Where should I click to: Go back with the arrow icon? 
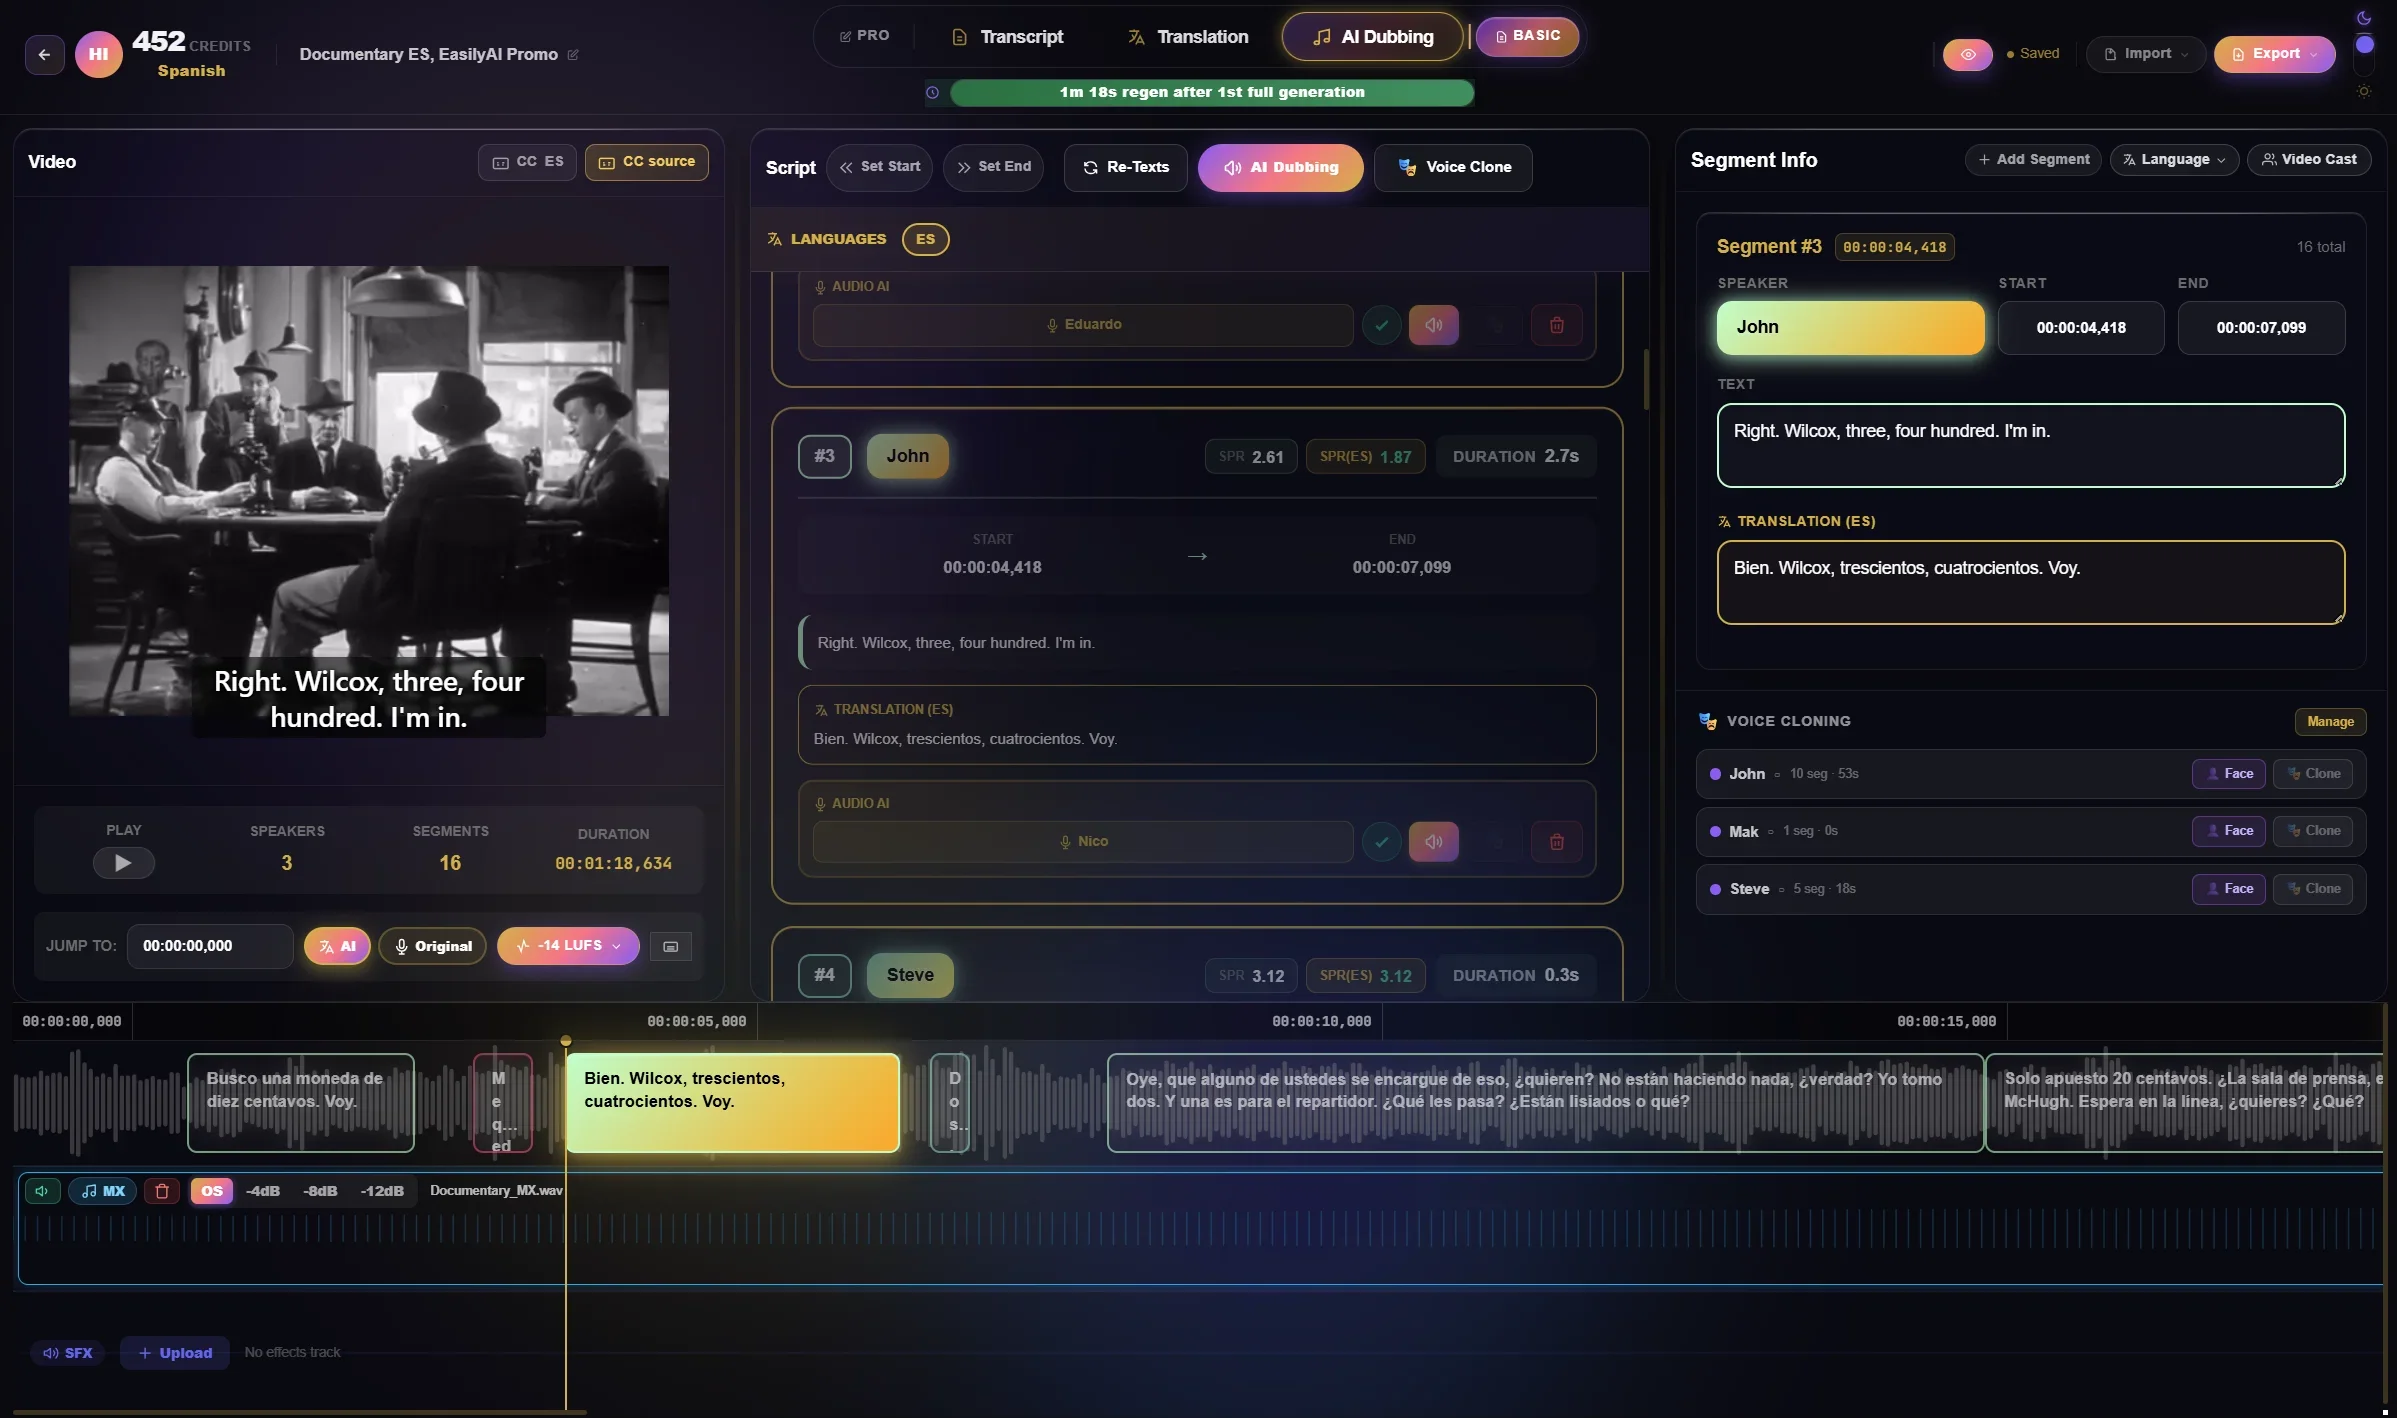(44, 55)
